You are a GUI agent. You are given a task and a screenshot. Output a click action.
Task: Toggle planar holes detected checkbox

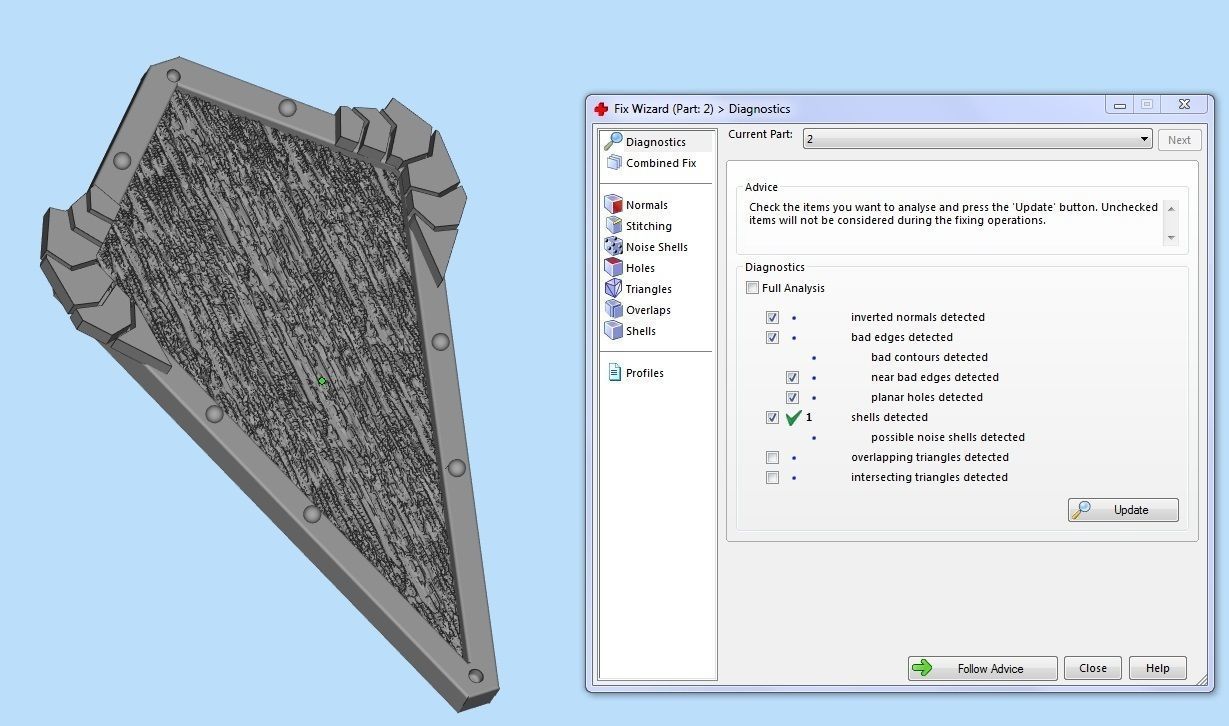792,397
